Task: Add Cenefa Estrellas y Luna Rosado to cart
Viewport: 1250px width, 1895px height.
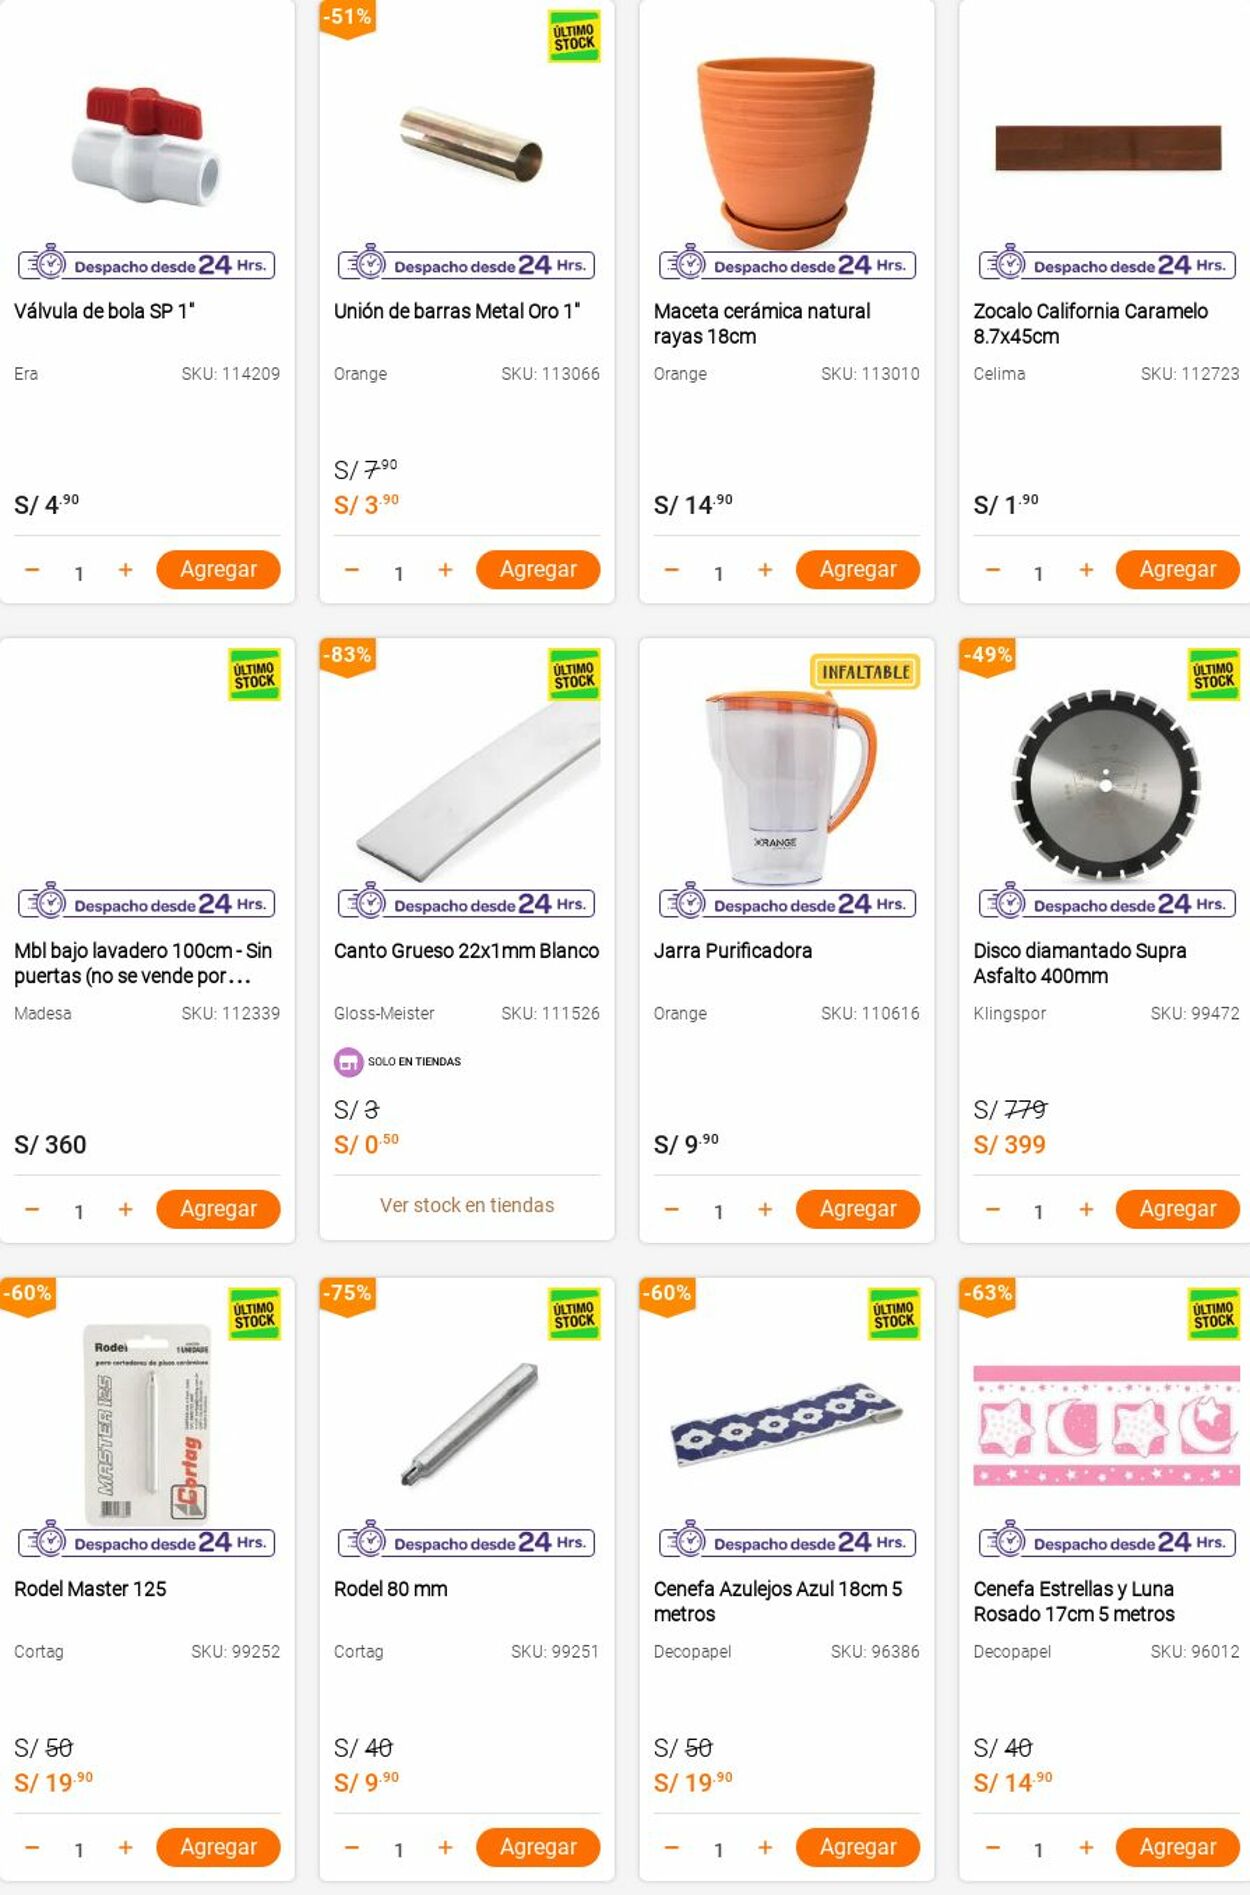Action: click(x=1178, y=1847)
